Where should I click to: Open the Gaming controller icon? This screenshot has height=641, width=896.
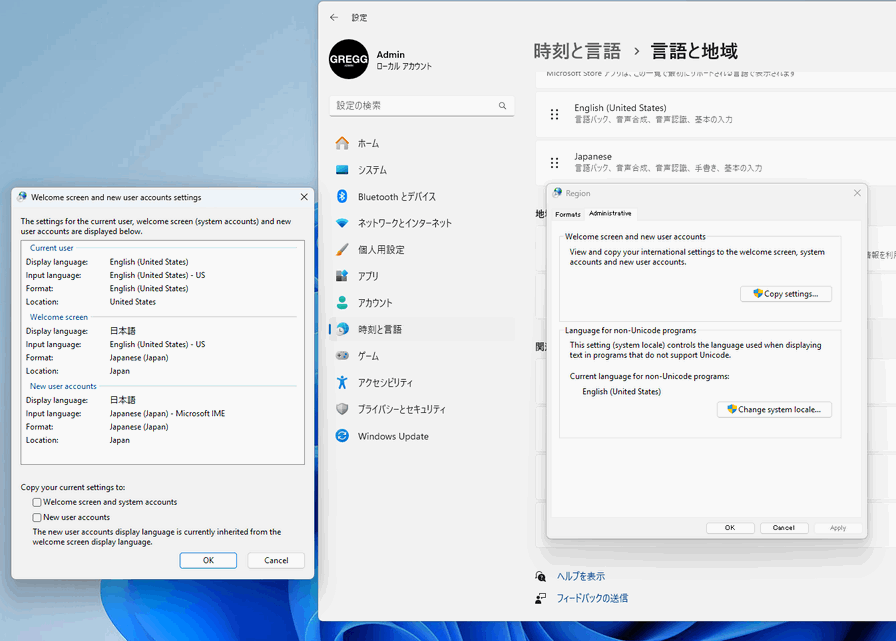(342, 356)
